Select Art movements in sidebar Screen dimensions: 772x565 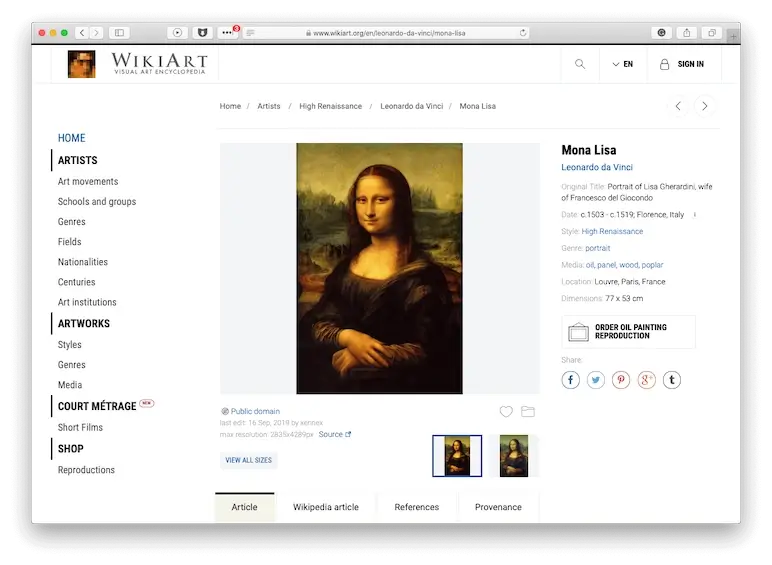pos(88,182)
